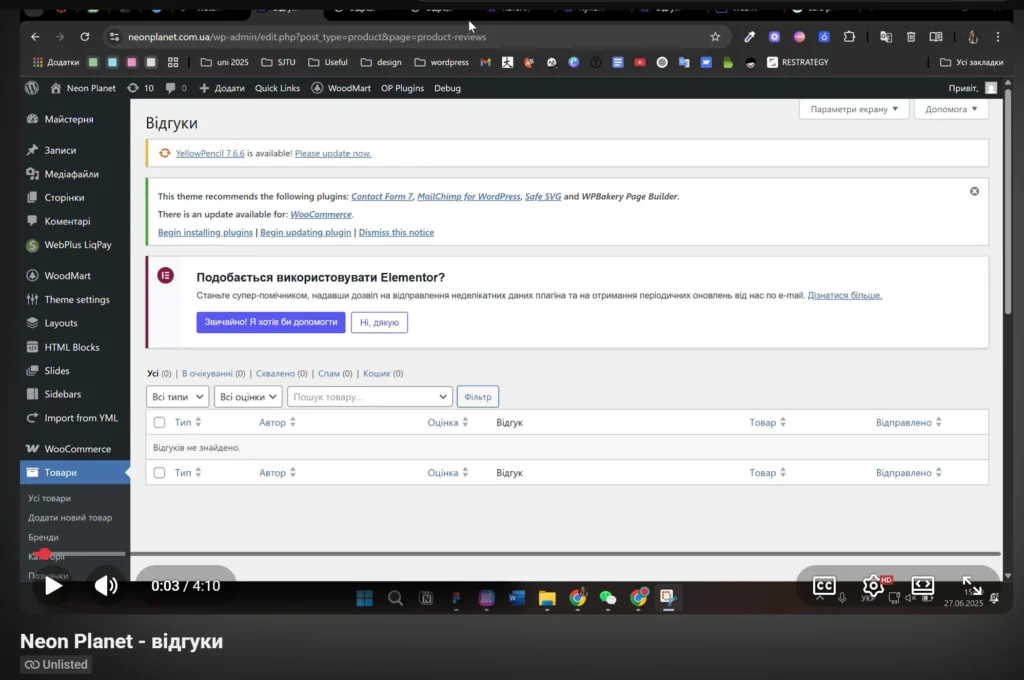Image resolution: width=1024 pixels, height=680 pixels.
Task: Bookmark page with the star icon
Action: coord(715,37)
